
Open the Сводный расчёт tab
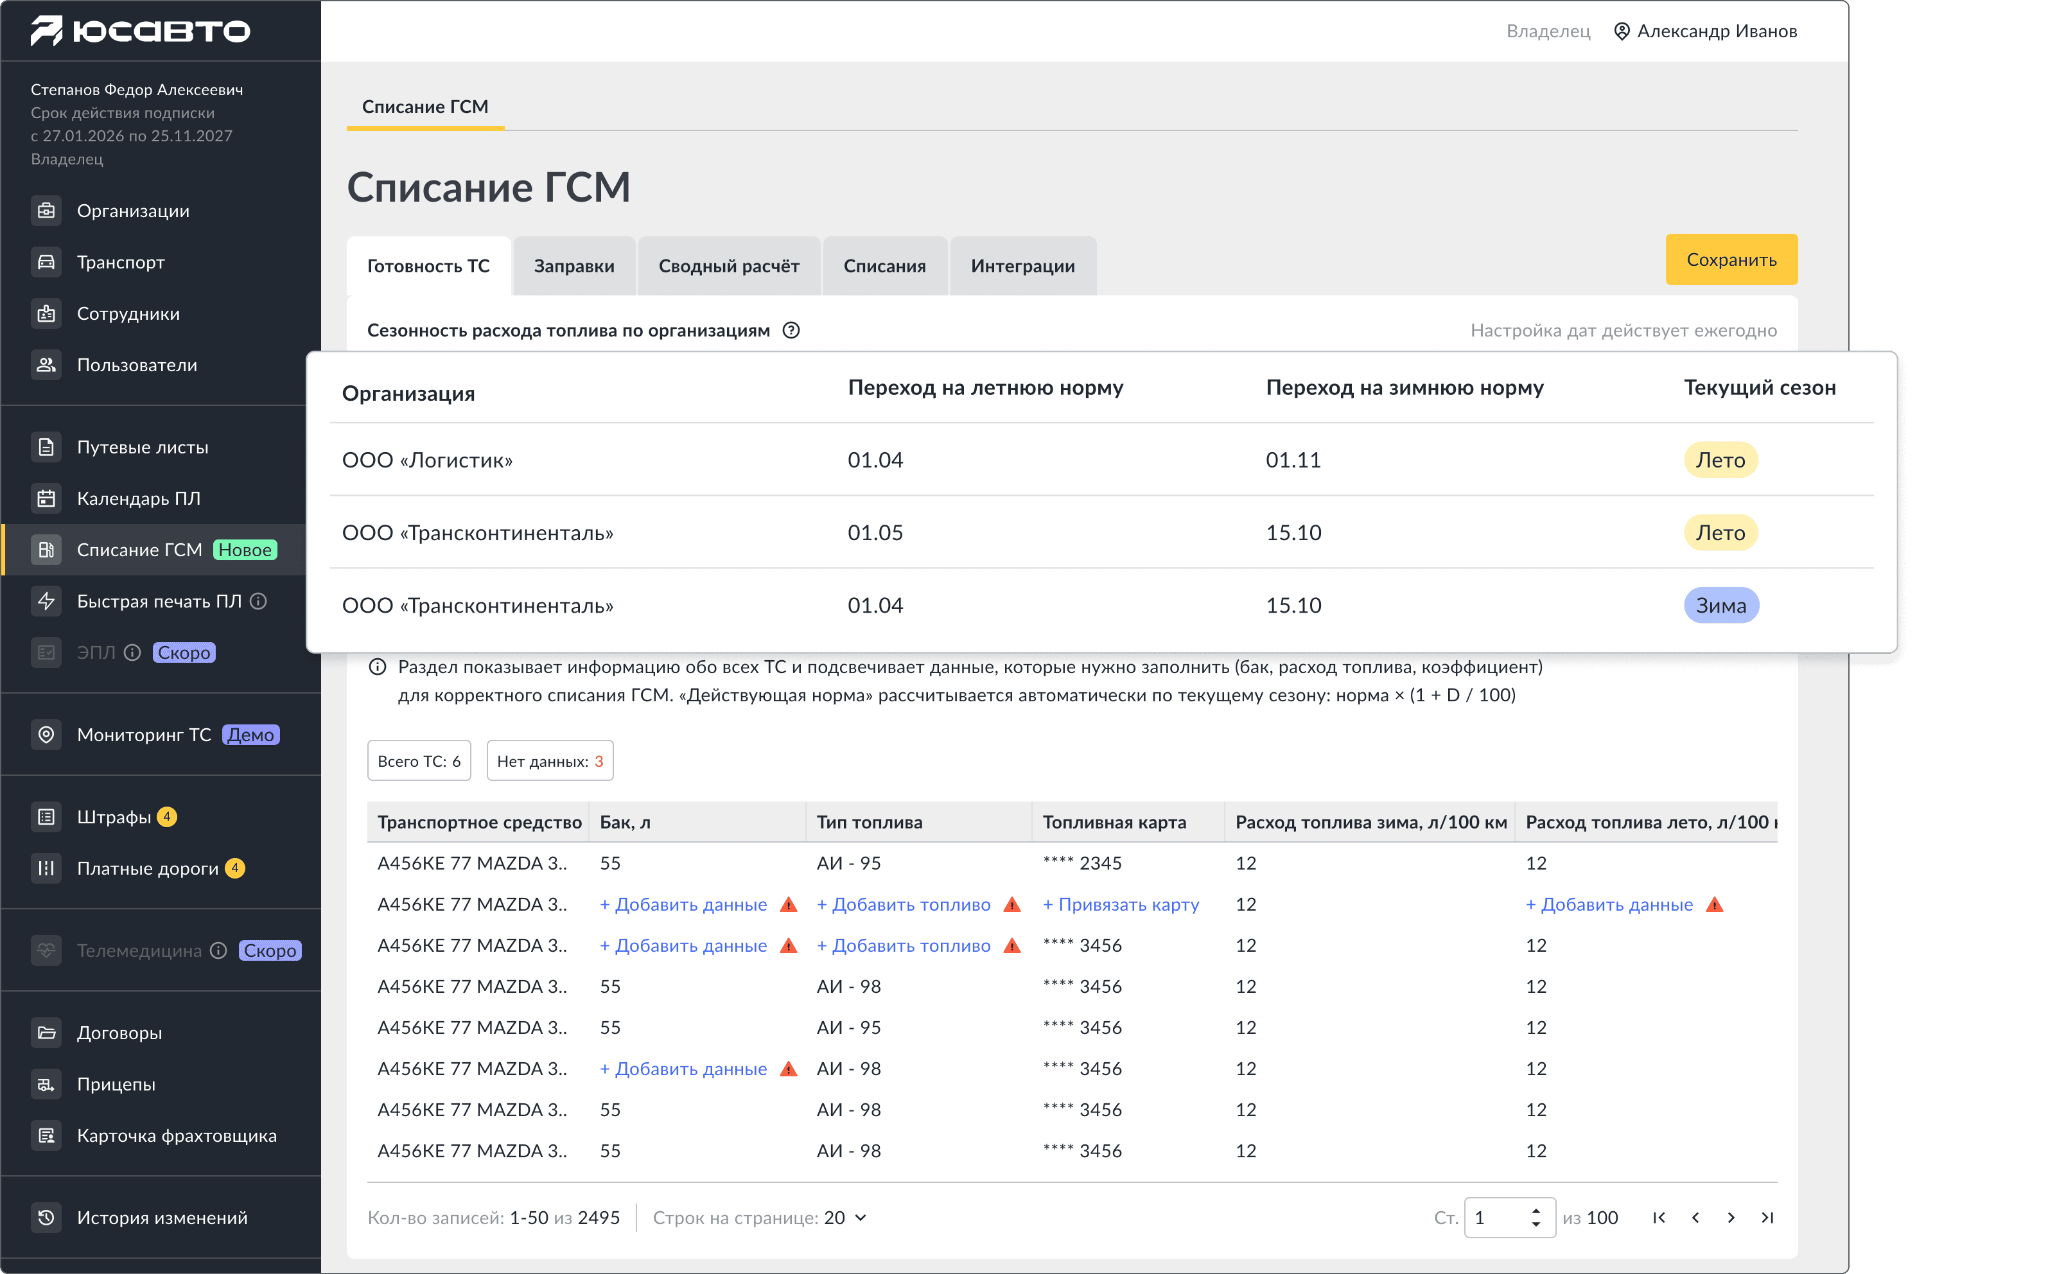point(729,266)
